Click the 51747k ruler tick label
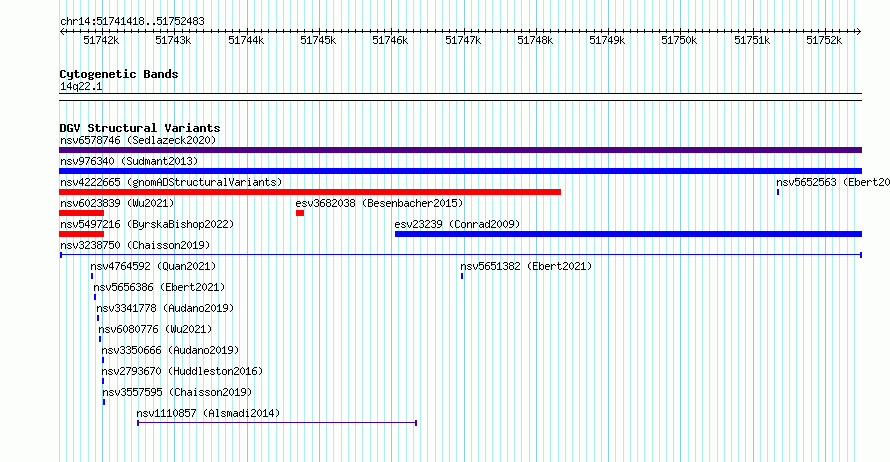The image size is (890, 462). (x=463, y=40)
